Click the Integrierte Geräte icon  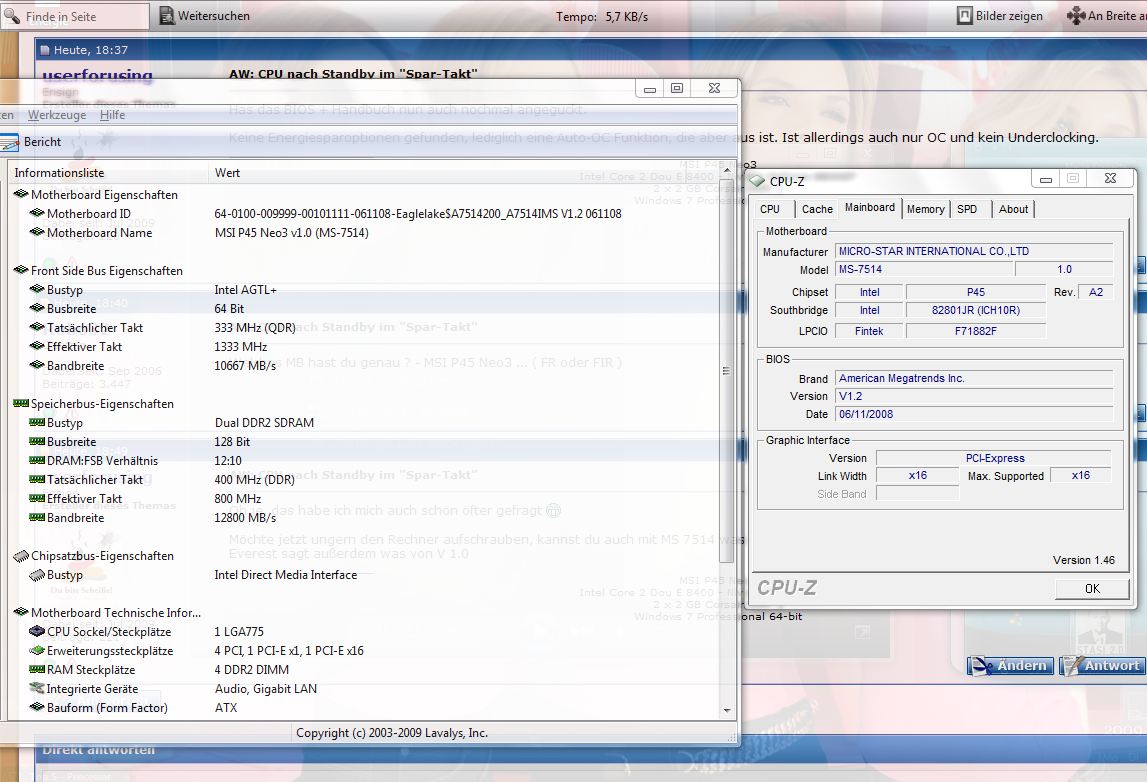(37, 688)
